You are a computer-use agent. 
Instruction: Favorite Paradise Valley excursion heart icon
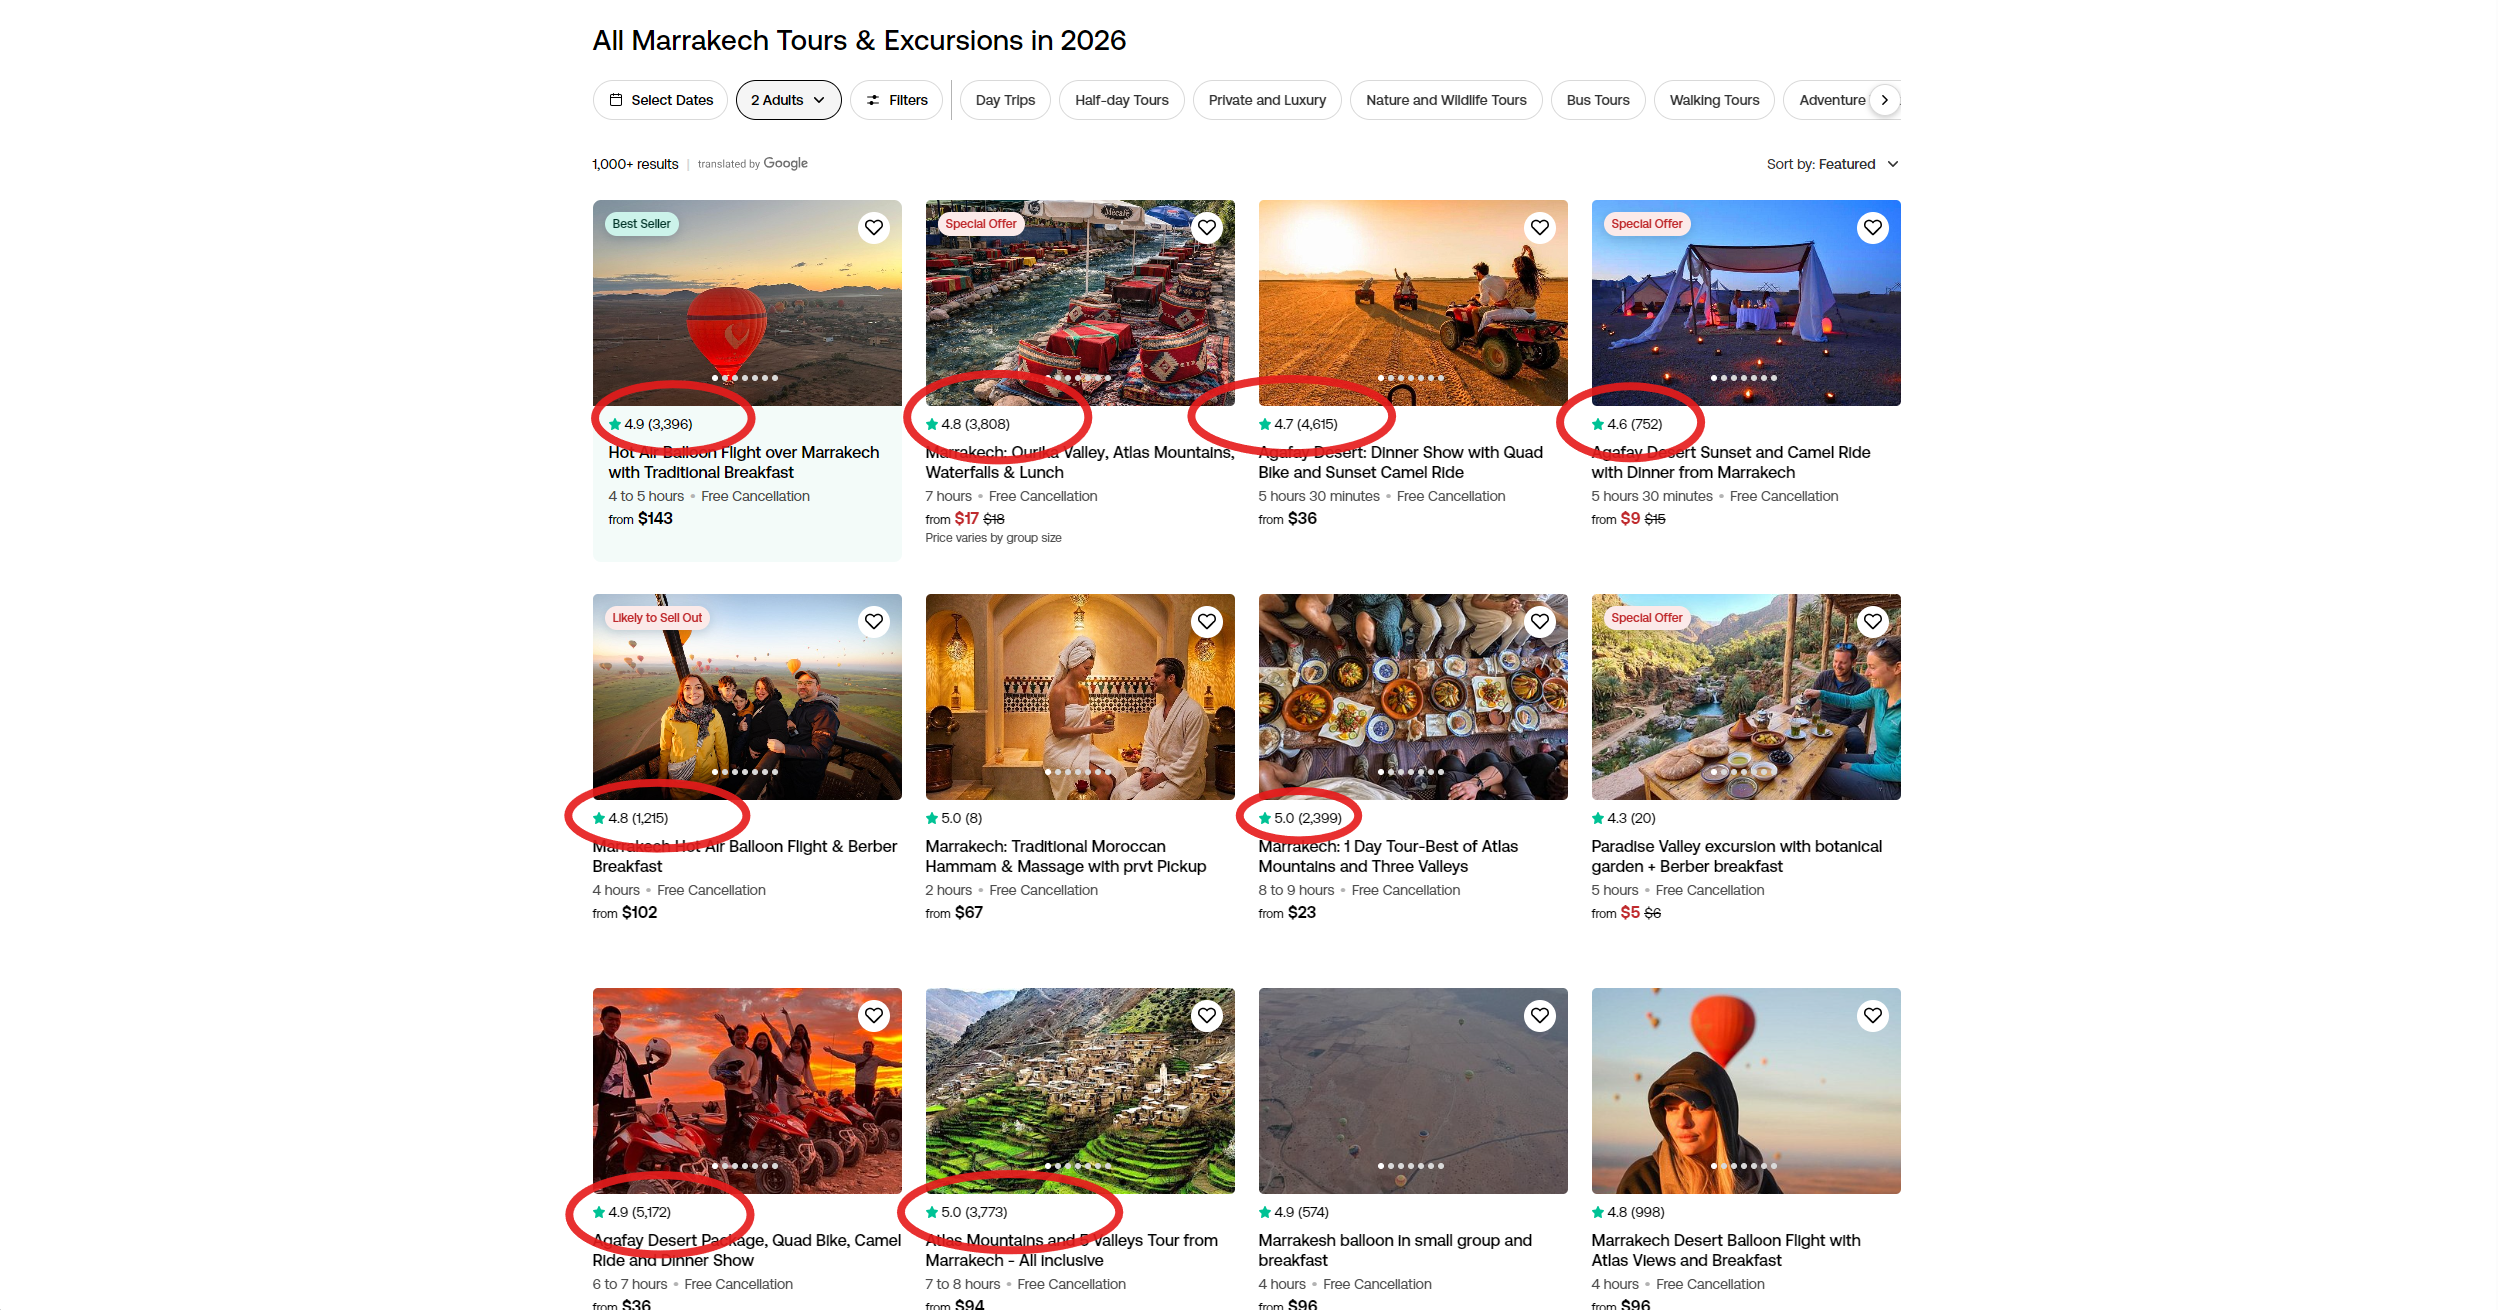[1872, 622]
